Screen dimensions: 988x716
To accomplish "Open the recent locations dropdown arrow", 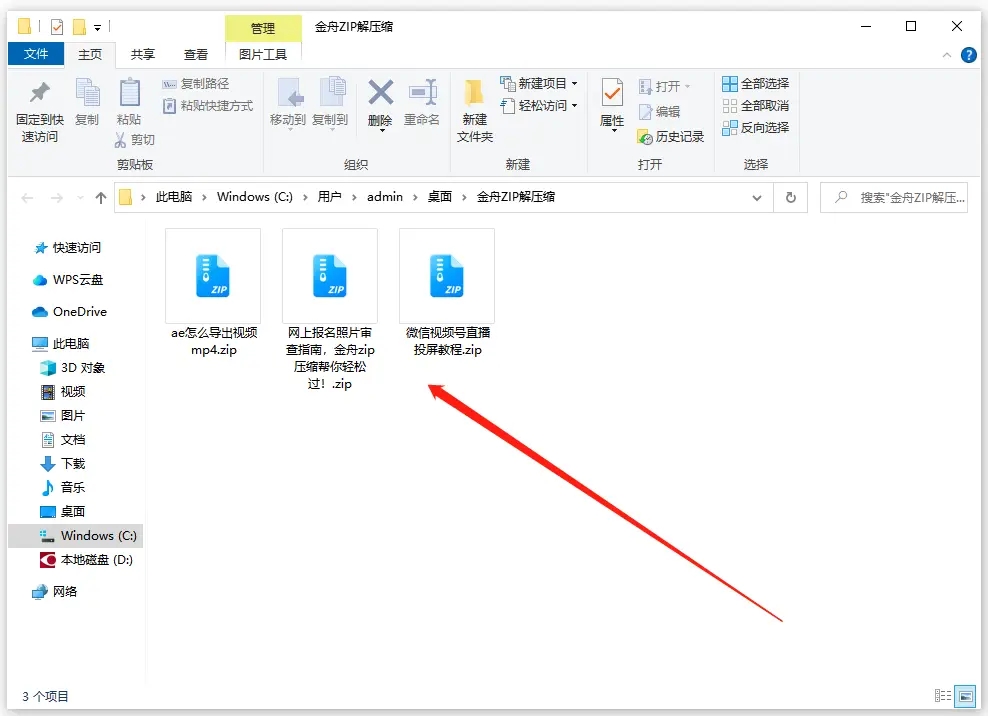I will 80,198.
